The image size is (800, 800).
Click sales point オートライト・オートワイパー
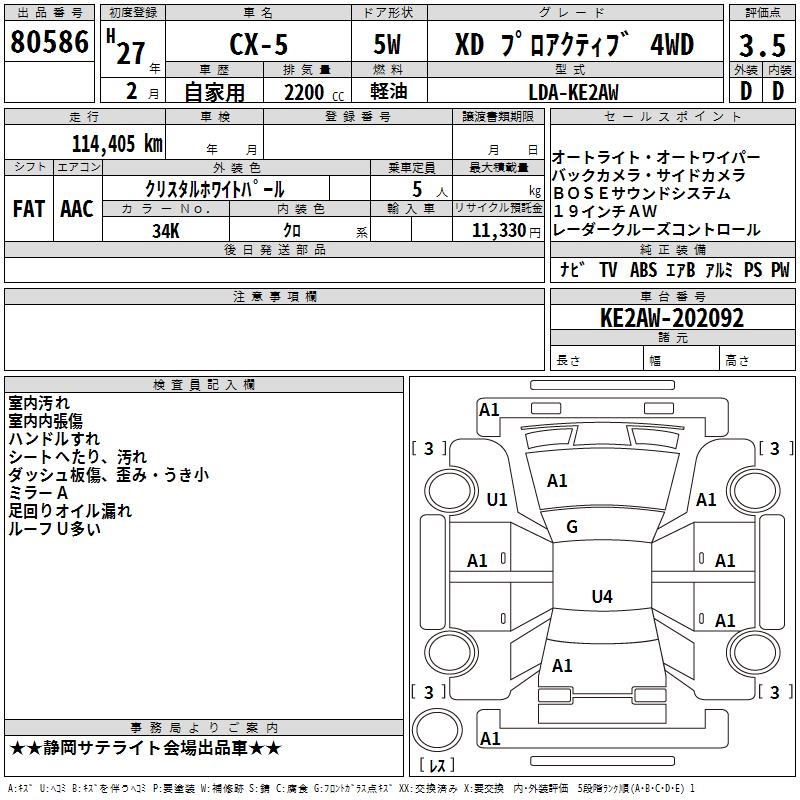[x=656, y=157]
